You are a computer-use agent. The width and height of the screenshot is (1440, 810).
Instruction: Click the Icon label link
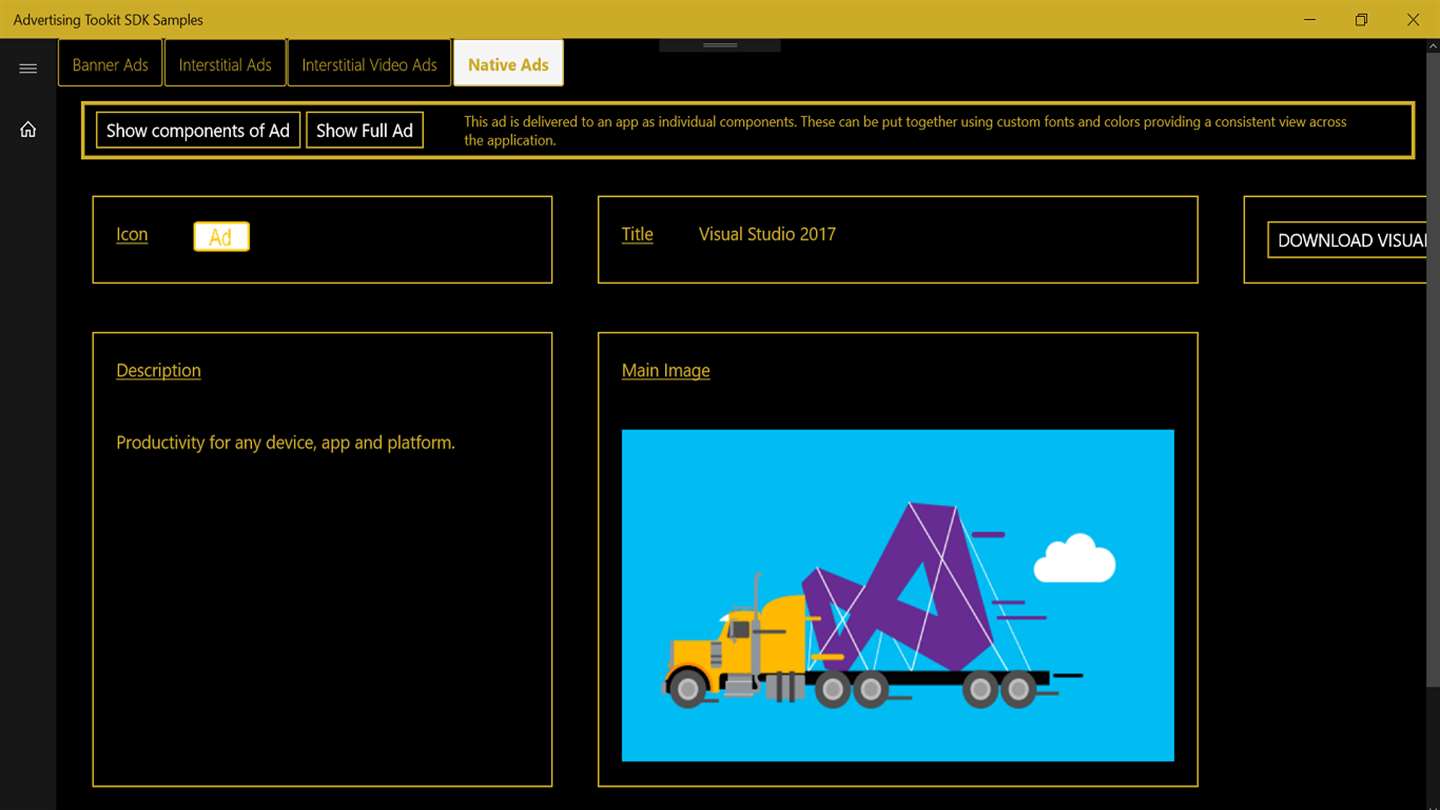click(132, 234)
